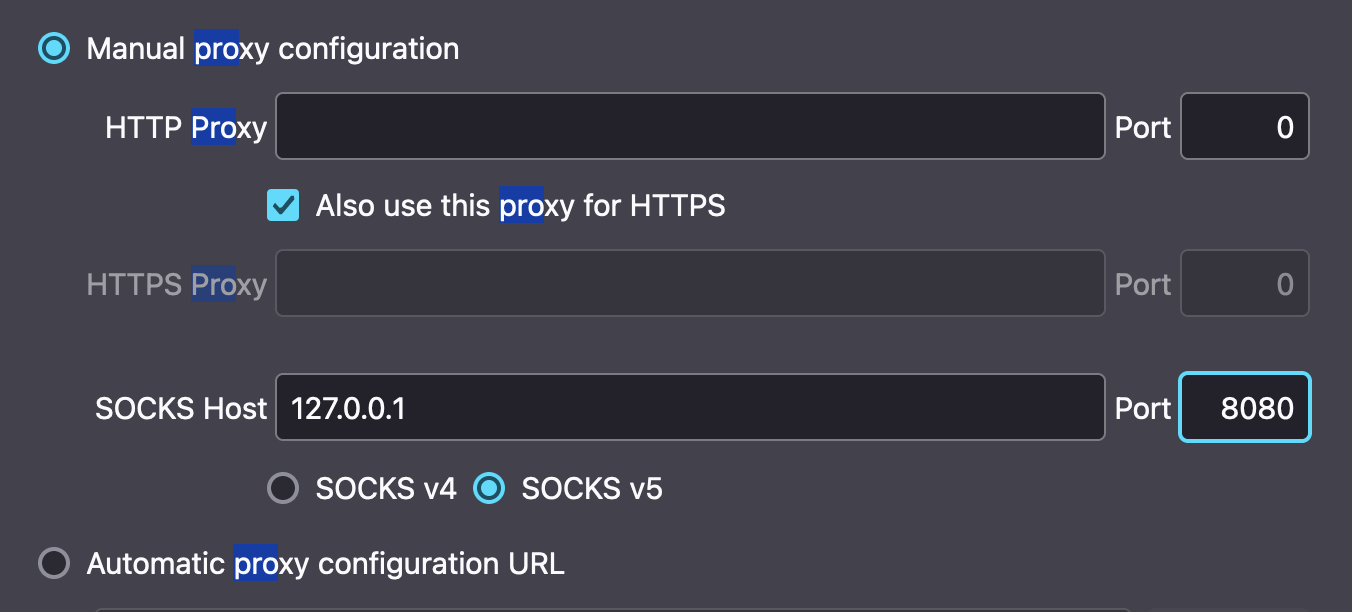Click the HTTP Proxy Port field
This screenshot has height=612, width=1352.
[1245, 127]
